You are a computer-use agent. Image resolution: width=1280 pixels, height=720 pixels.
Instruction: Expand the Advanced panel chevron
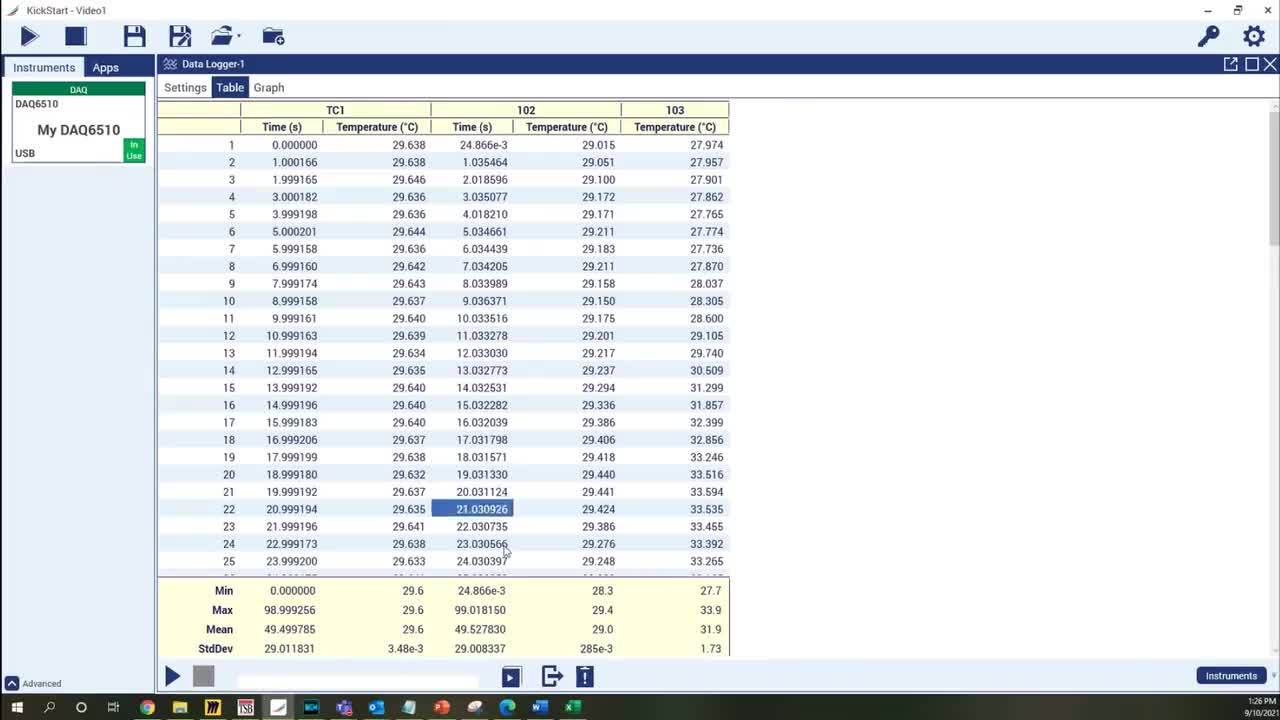pyautogui.click(x=12, y=684)
